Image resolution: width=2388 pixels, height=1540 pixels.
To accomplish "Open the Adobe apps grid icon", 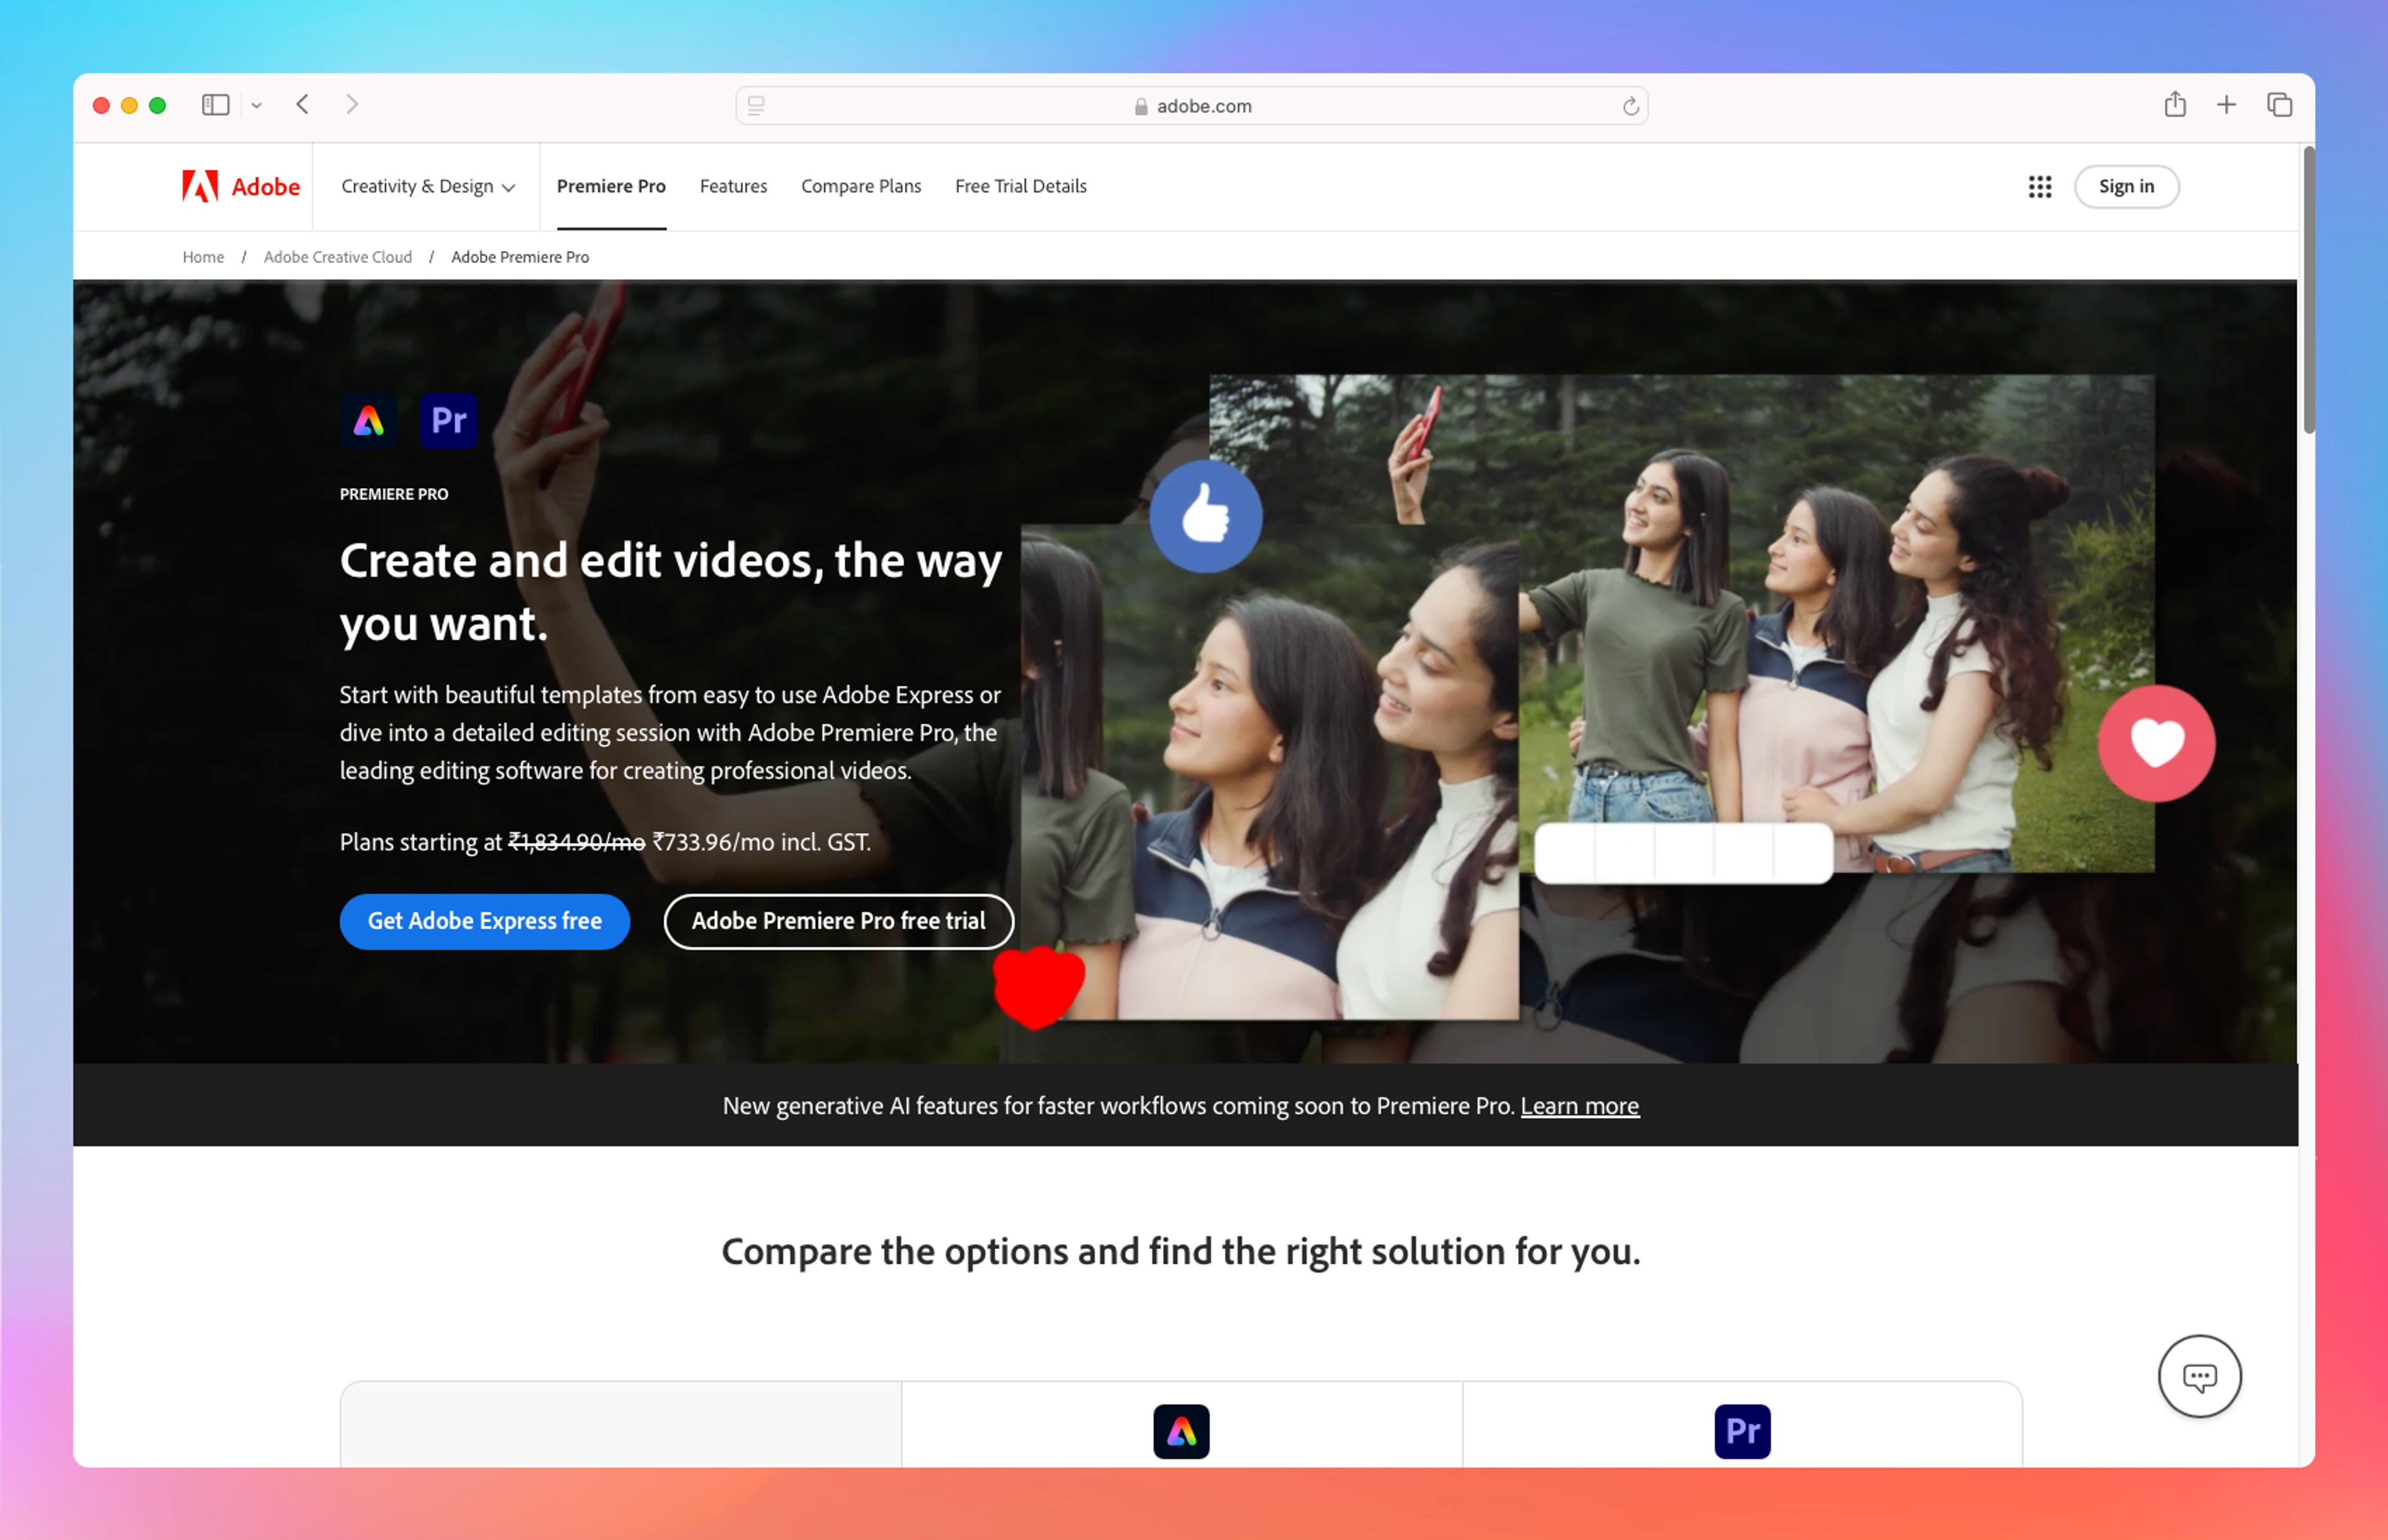I will [x=2039, y=186].
